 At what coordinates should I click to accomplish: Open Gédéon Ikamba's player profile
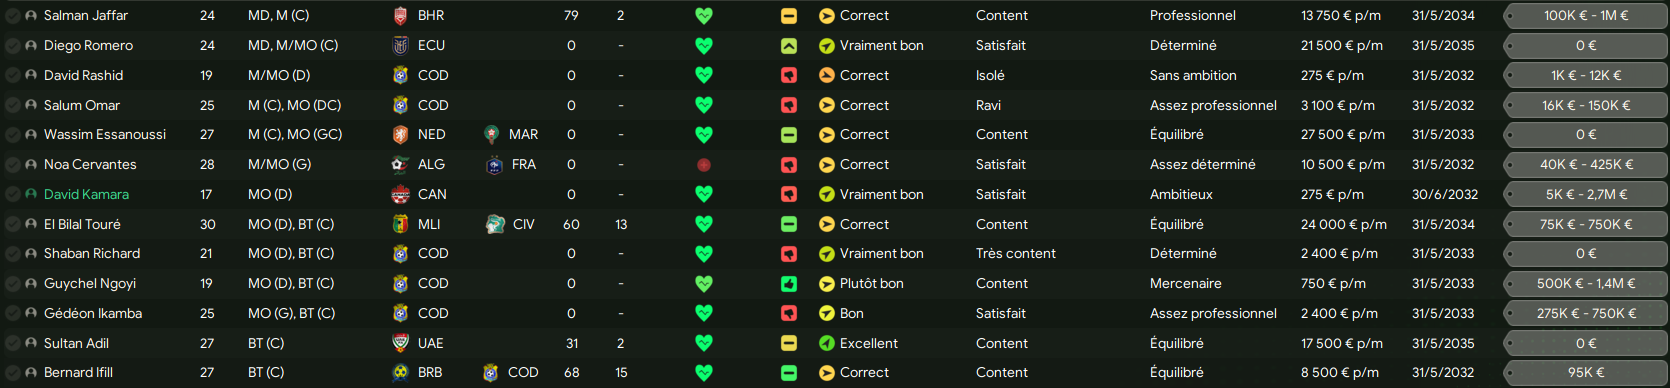tap(93, 314)
